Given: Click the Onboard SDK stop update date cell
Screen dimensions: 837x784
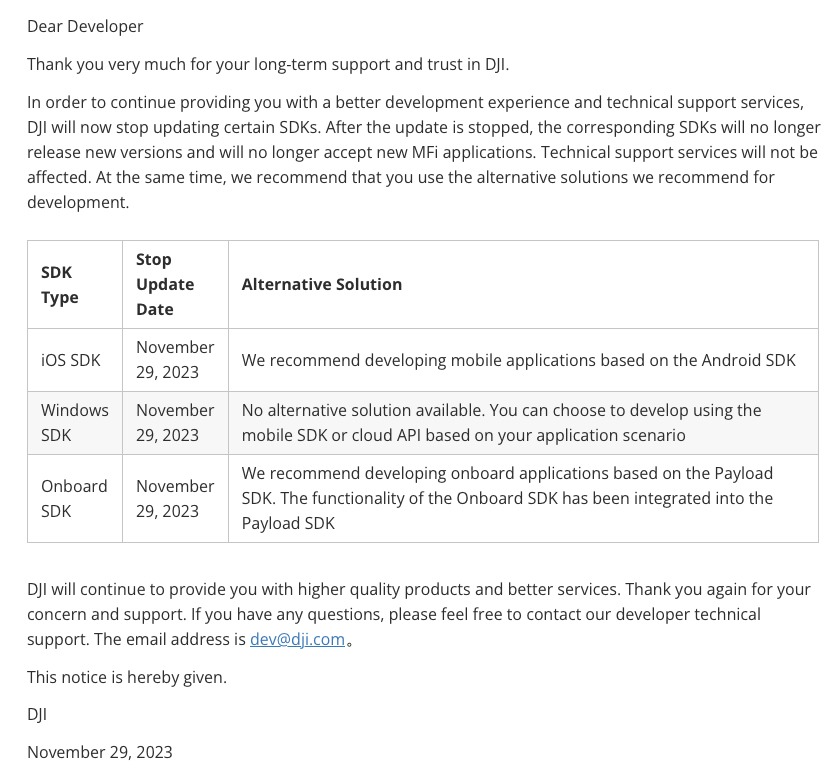Looking at the screenshot, I should pos(175,498).
